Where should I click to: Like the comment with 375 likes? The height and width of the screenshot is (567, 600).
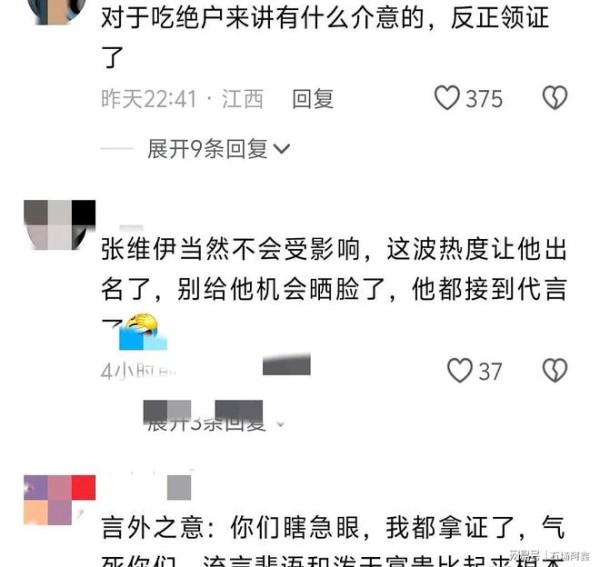[x=447, y=98]
